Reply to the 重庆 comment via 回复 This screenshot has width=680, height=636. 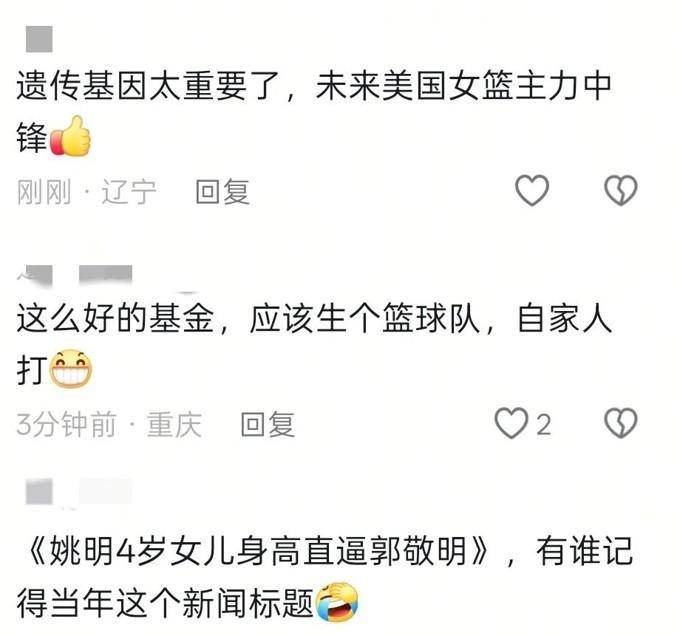pyautogui.click(x=268, y=424)
